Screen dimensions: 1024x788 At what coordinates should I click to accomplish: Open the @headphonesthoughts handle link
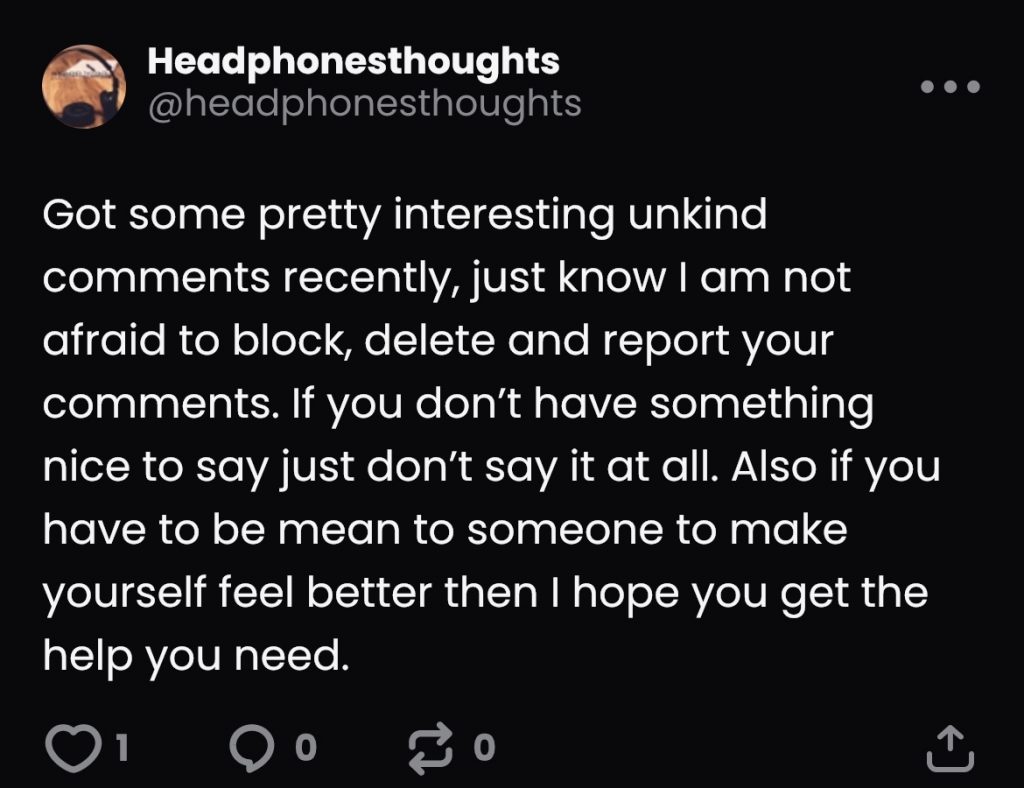pyautogui.click(x=364, y=103)
